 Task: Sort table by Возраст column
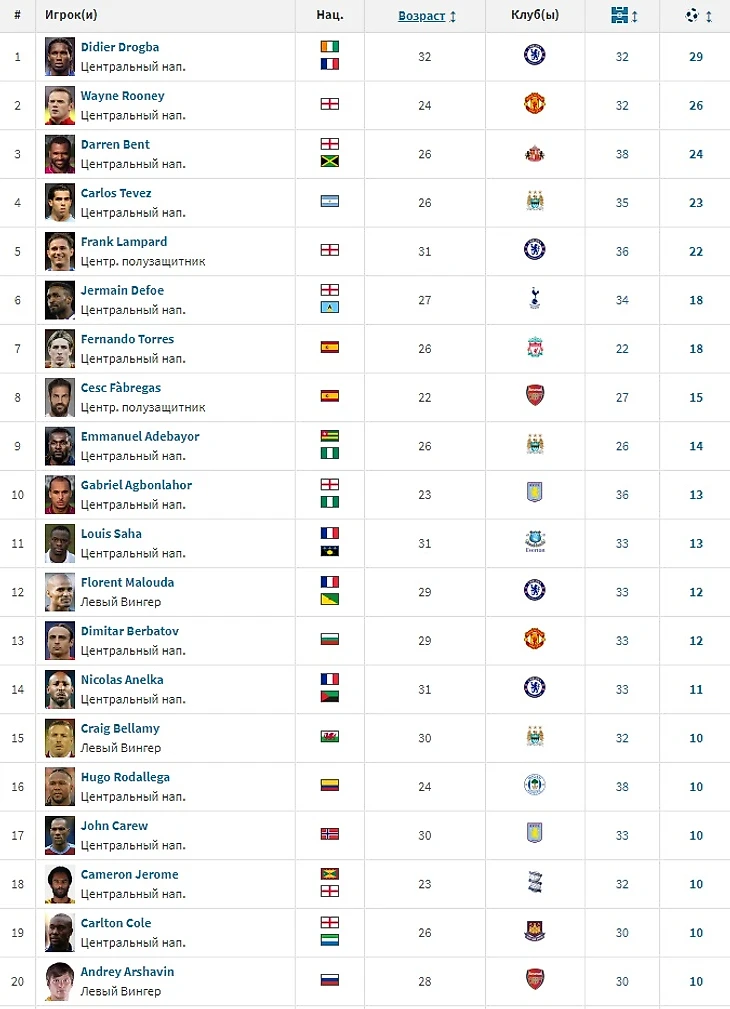point(422,15)
